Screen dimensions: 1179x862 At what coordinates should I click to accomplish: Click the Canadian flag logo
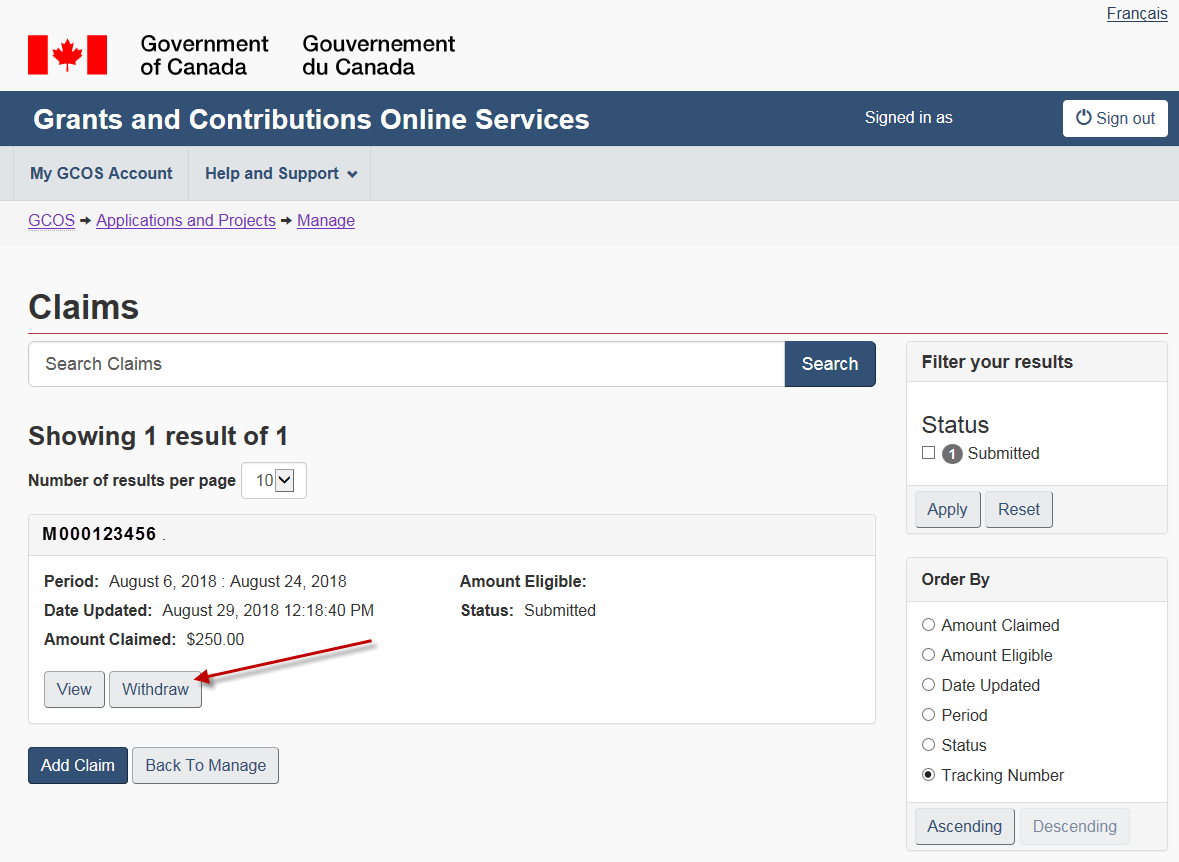(x=67, y=55)
